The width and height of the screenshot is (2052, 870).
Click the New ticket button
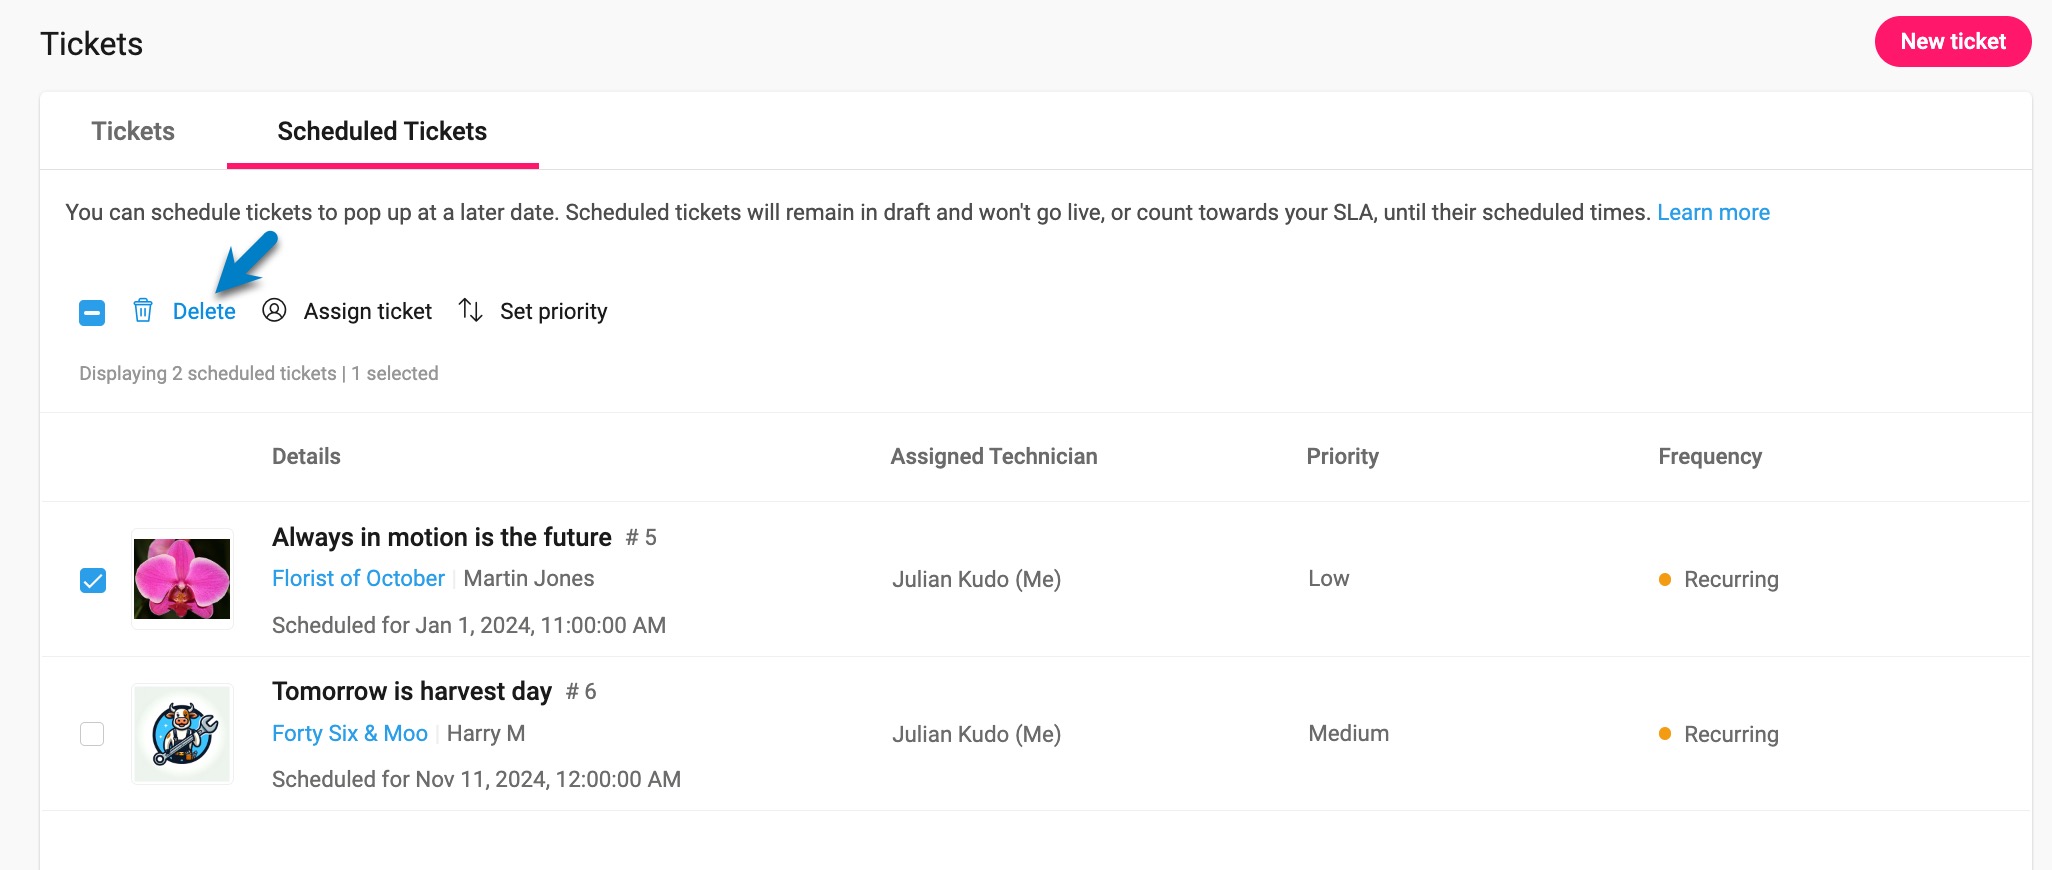(1952, 42)
